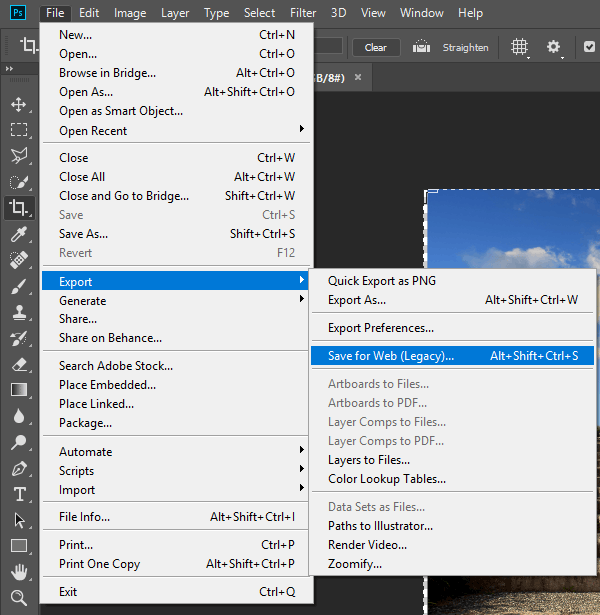The height and width of the screenshot is (615, 600).
Task: Open Export Preferences...
Action: coord(453,328)
